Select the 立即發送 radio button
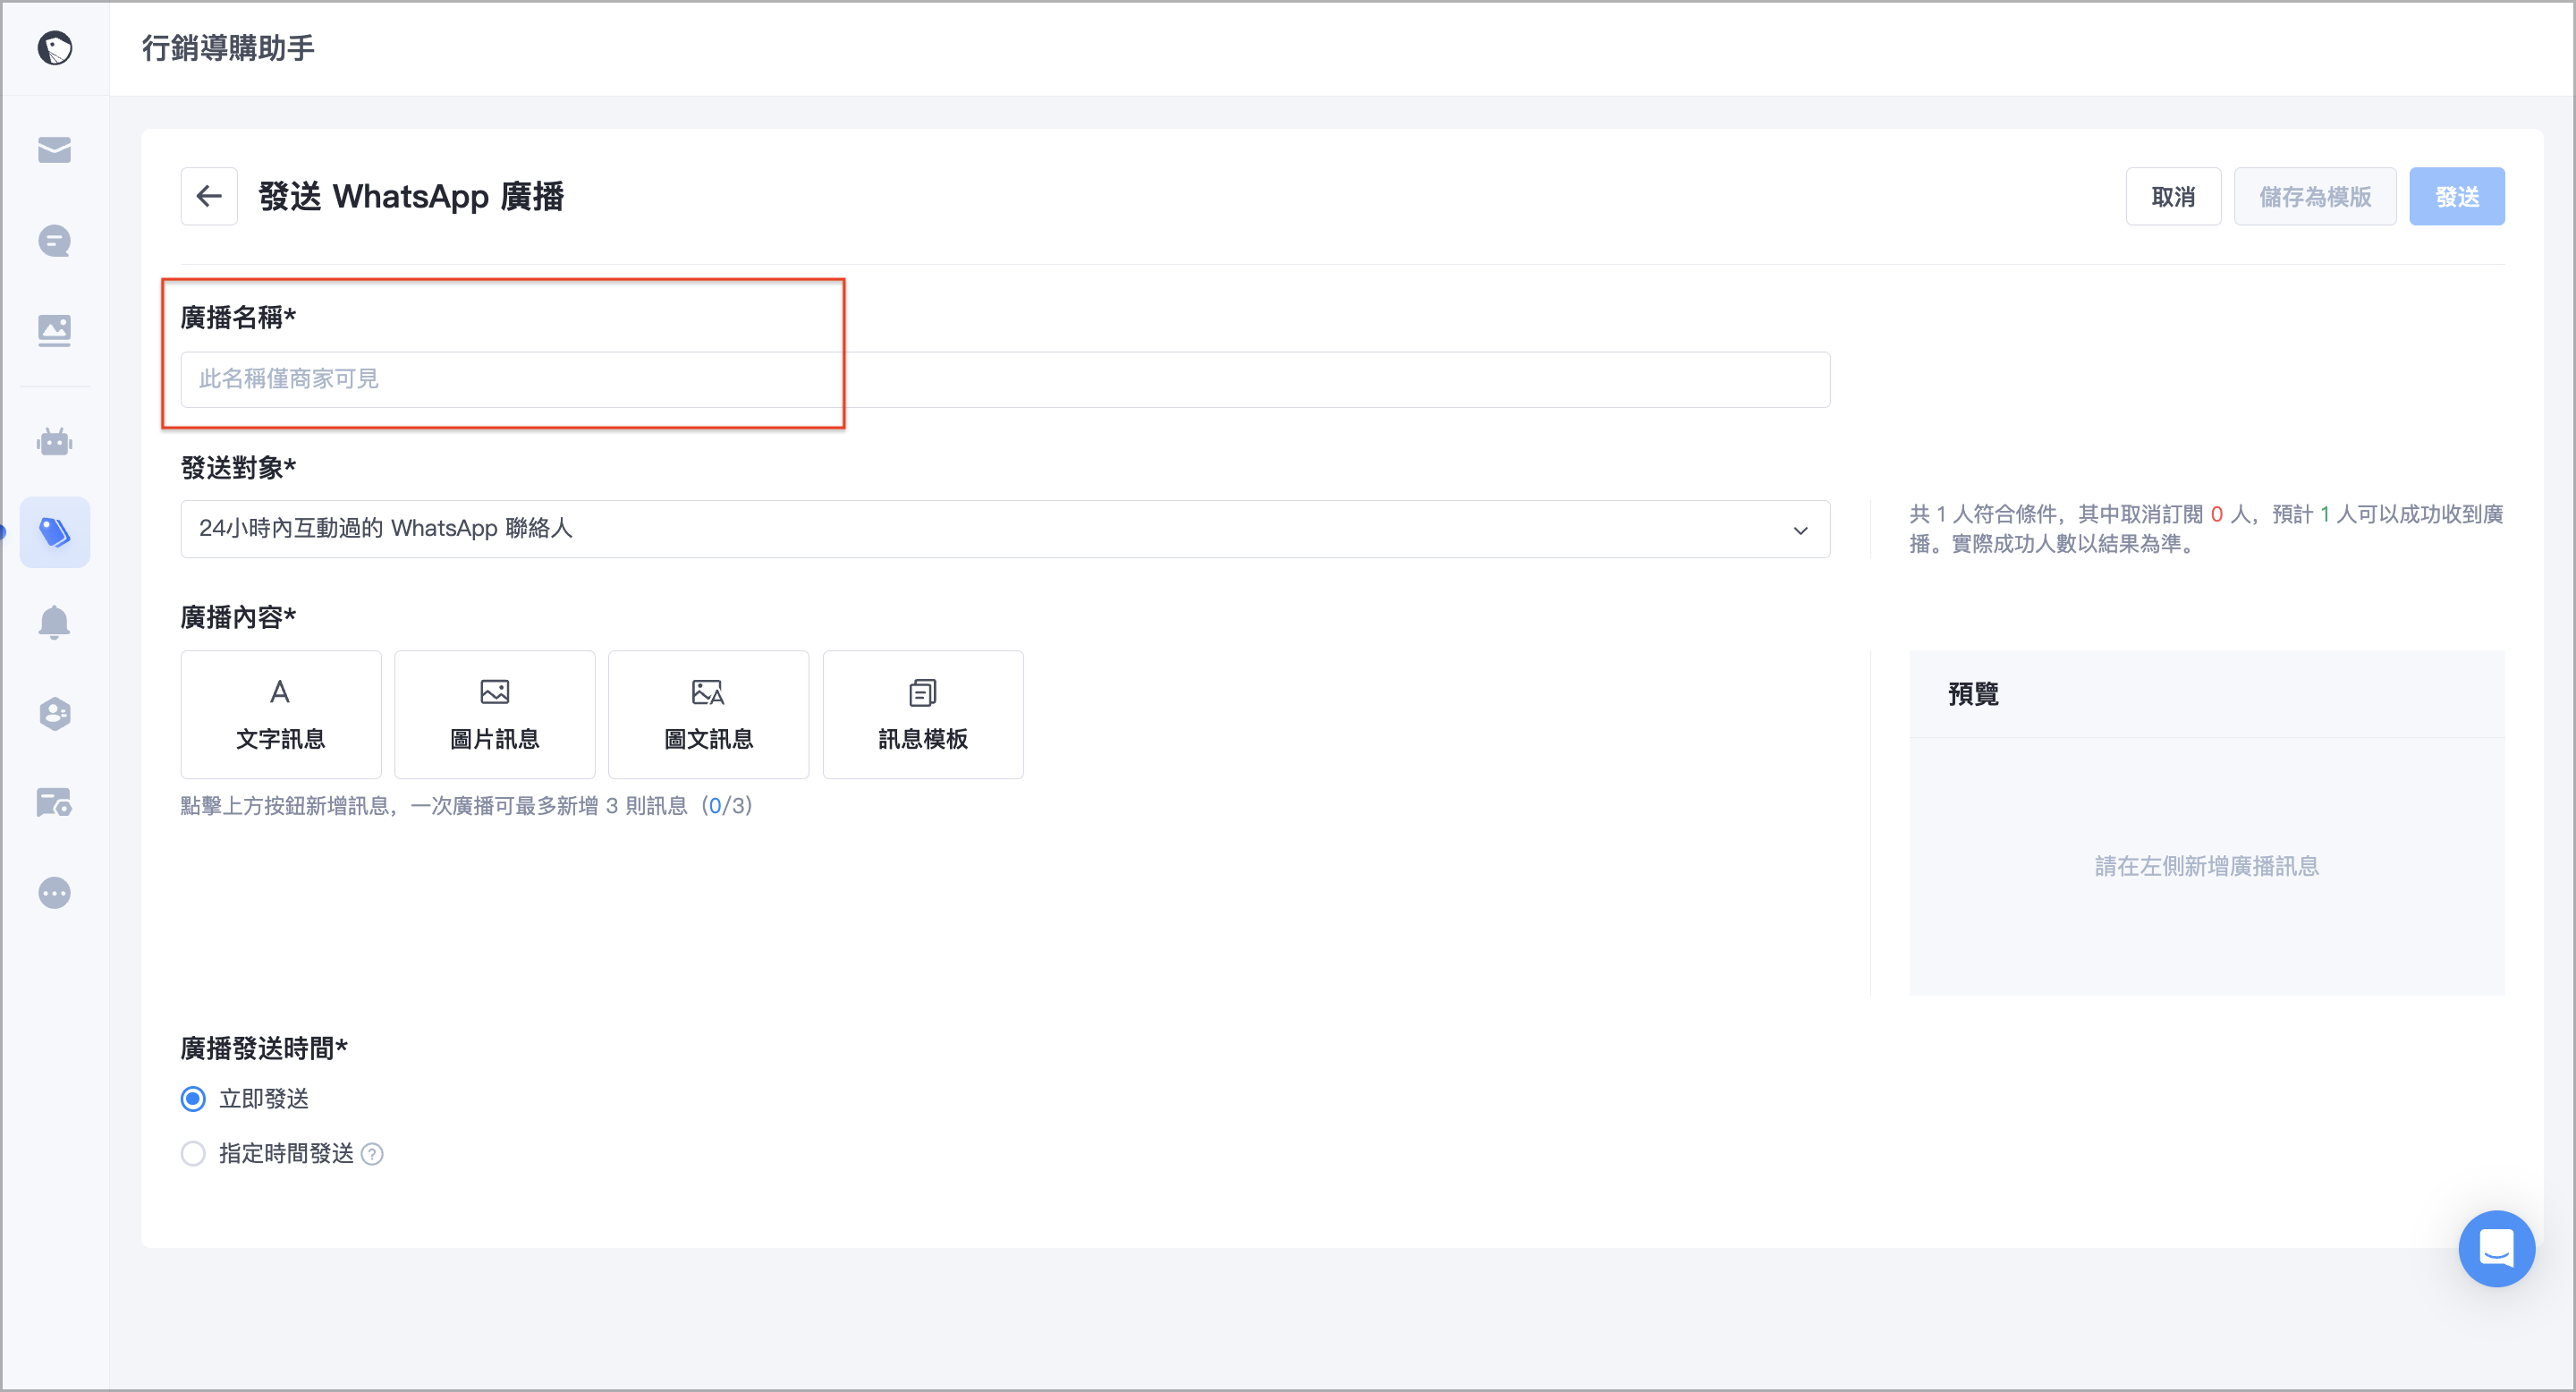2576x1392 pixels. tap(193, 1099)
